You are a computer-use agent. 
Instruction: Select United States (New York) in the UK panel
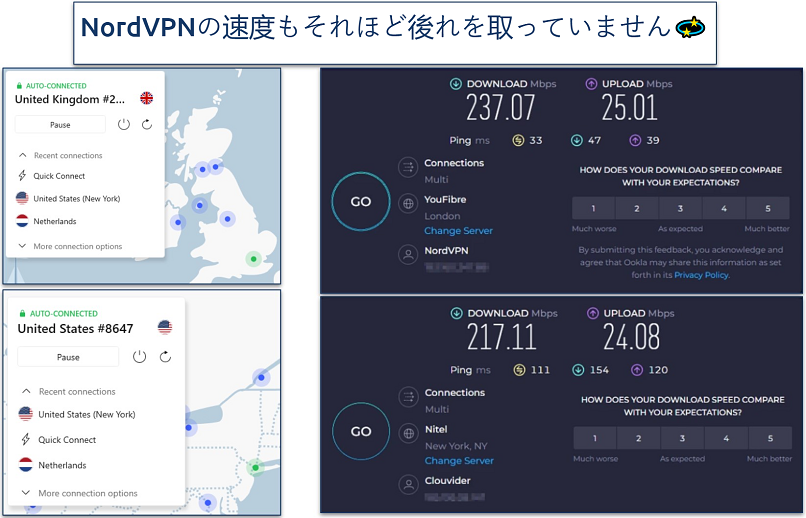click(x=77, y=198)
